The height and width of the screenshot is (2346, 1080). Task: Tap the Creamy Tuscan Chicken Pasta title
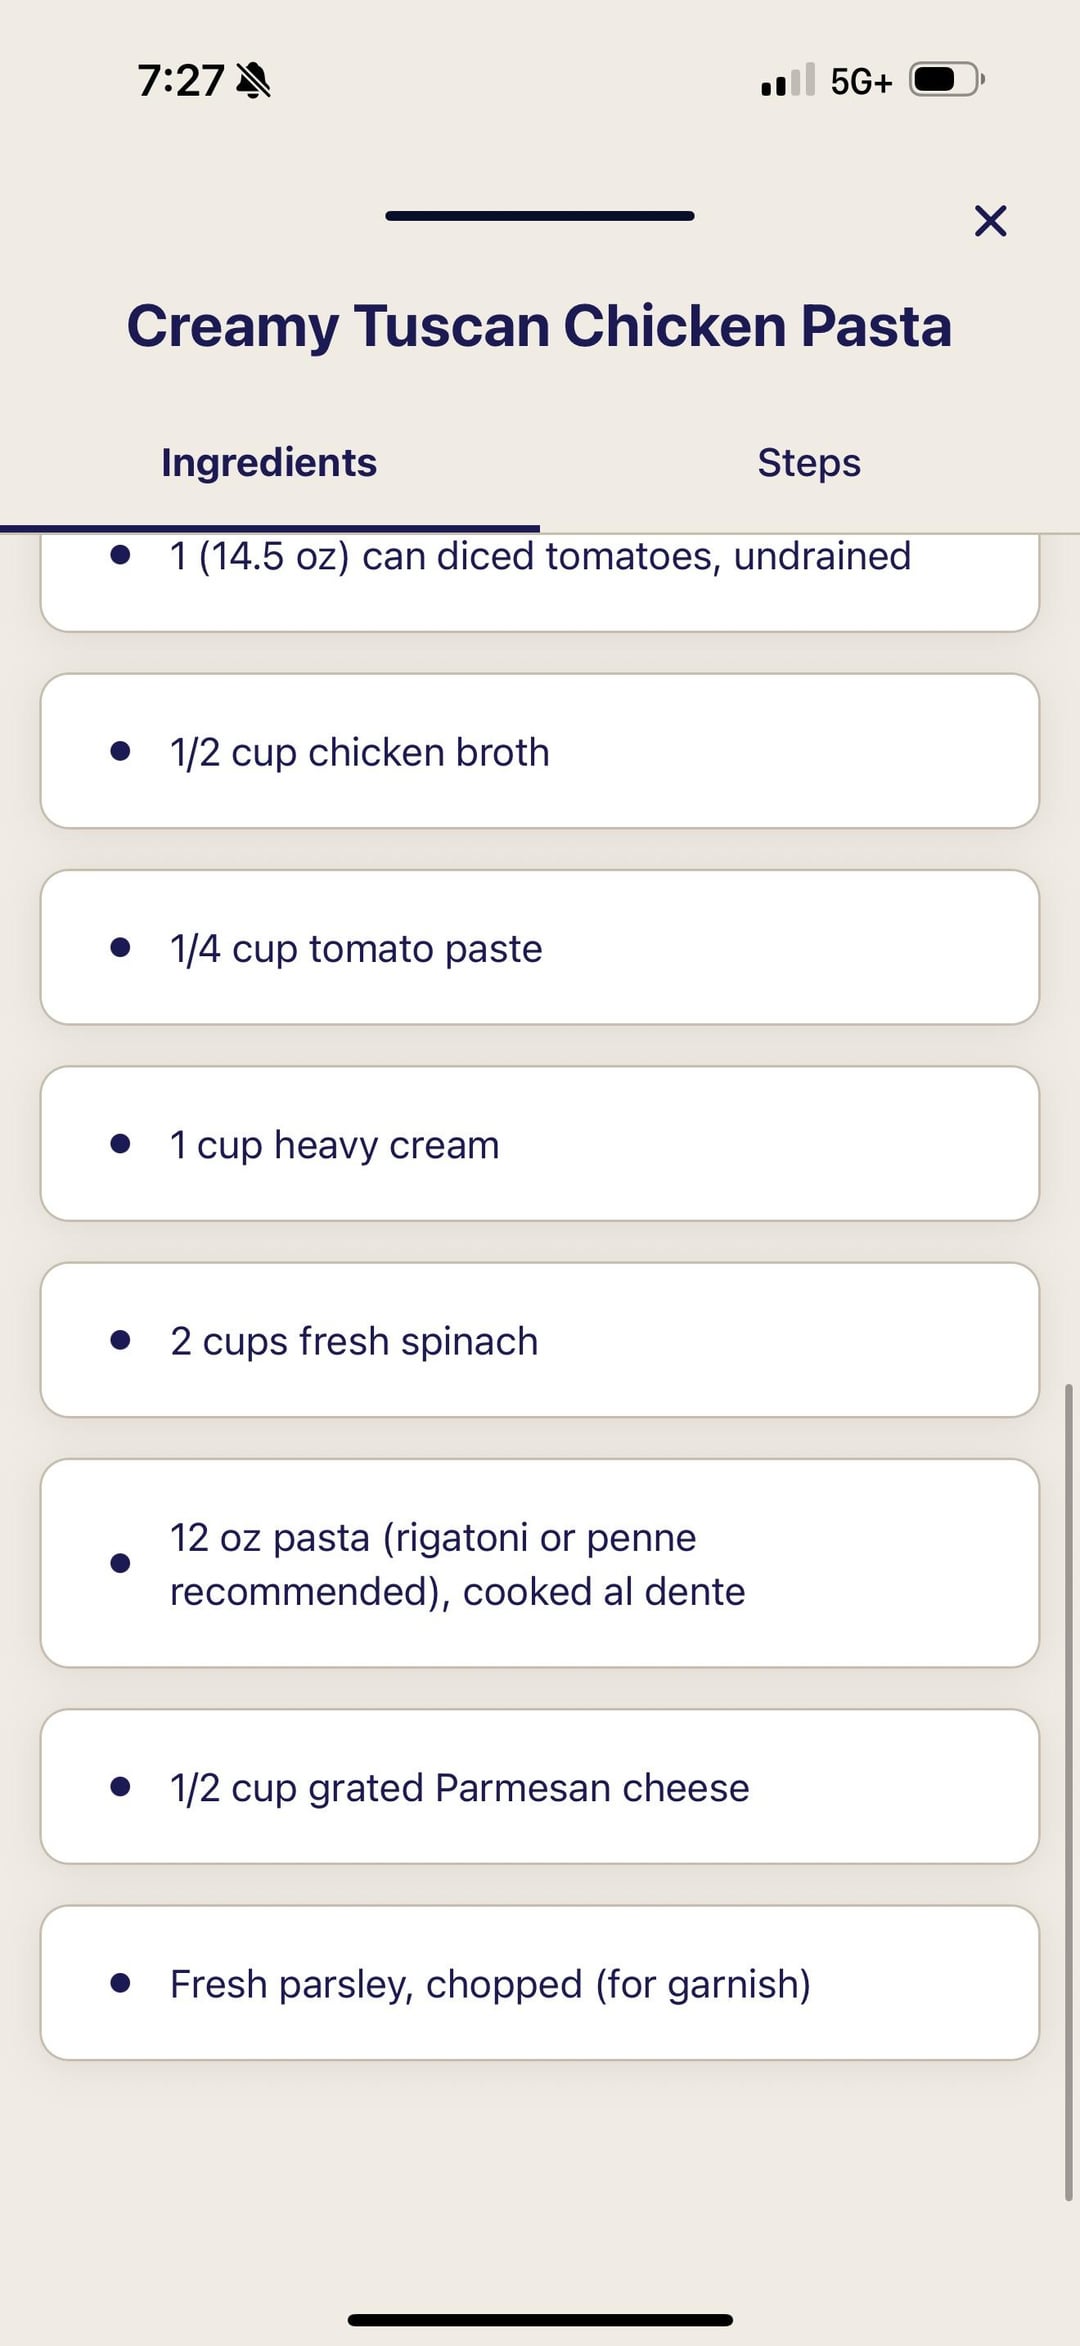click(x=539, y=326)
